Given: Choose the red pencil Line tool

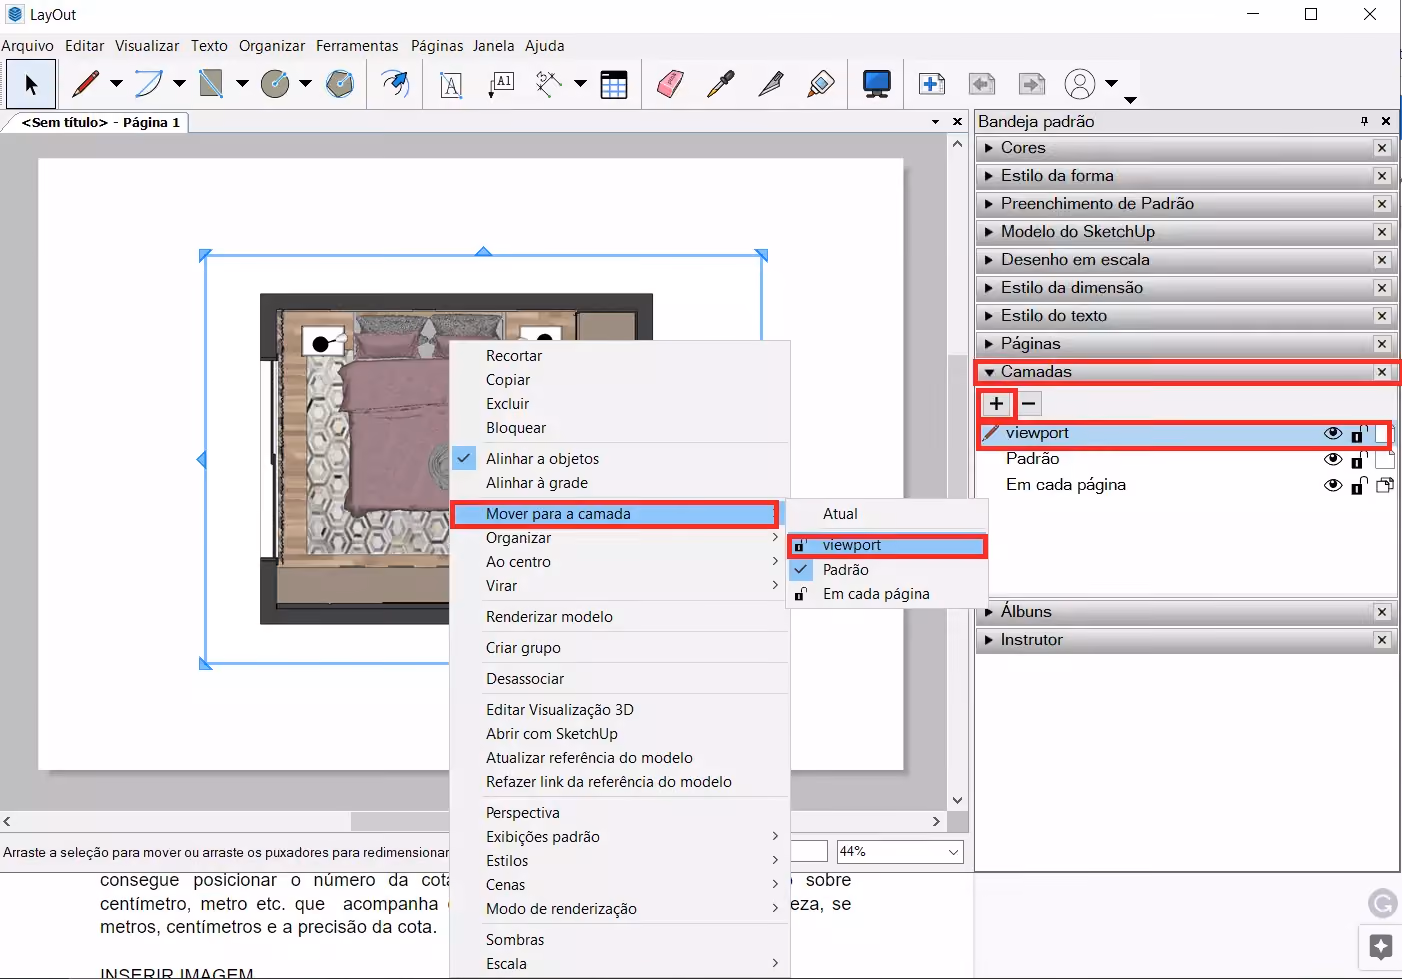Looking at the screenshot, I should pyautogui.click(x=86, y=84).
